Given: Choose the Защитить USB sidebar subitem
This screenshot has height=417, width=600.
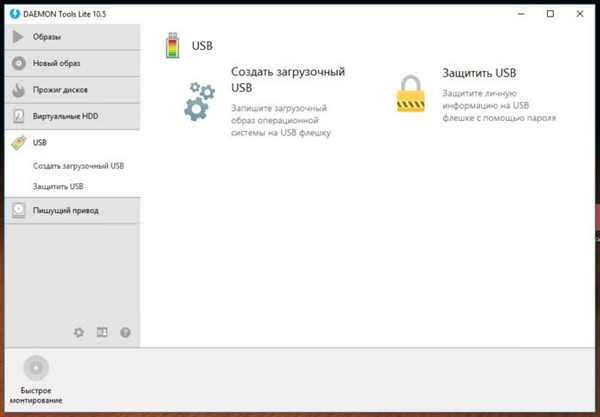Looking at the screenshot, I should pos(58,186).
